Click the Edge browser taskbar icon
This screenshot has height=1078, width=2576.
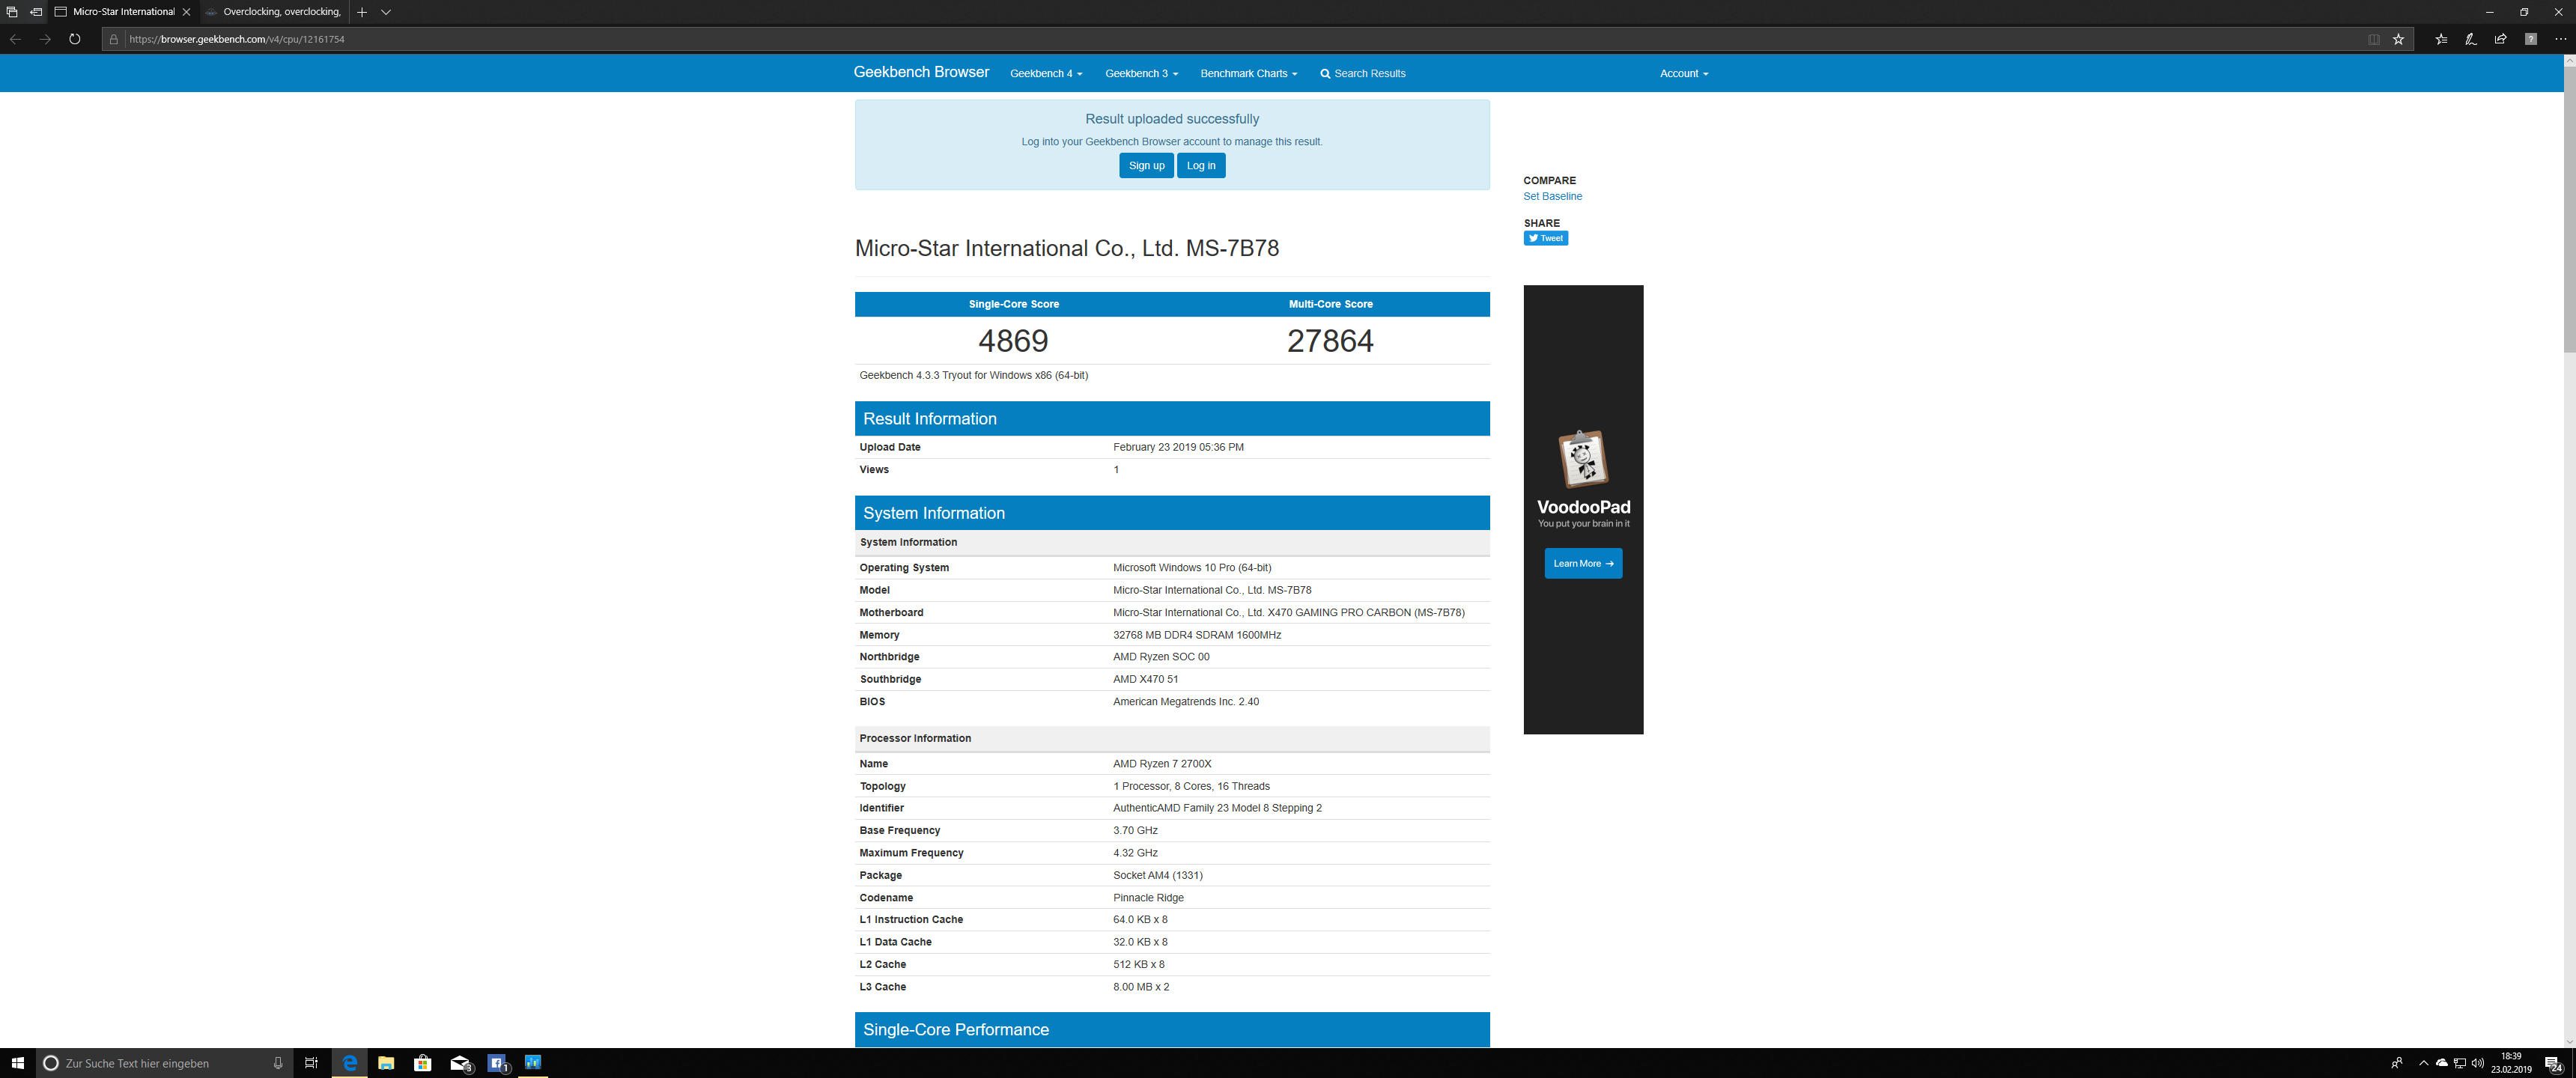(349, 1063)
